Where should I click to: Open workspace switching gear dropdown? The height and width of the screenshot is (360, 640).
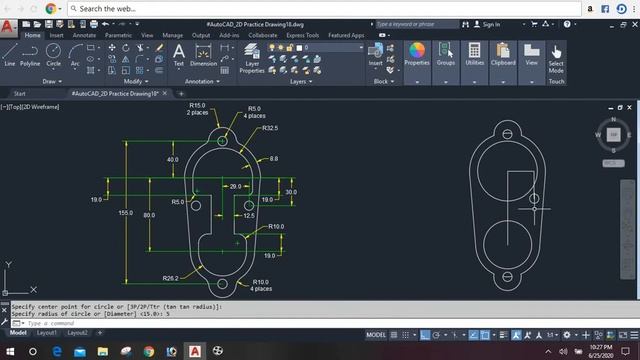click(570, 335)
